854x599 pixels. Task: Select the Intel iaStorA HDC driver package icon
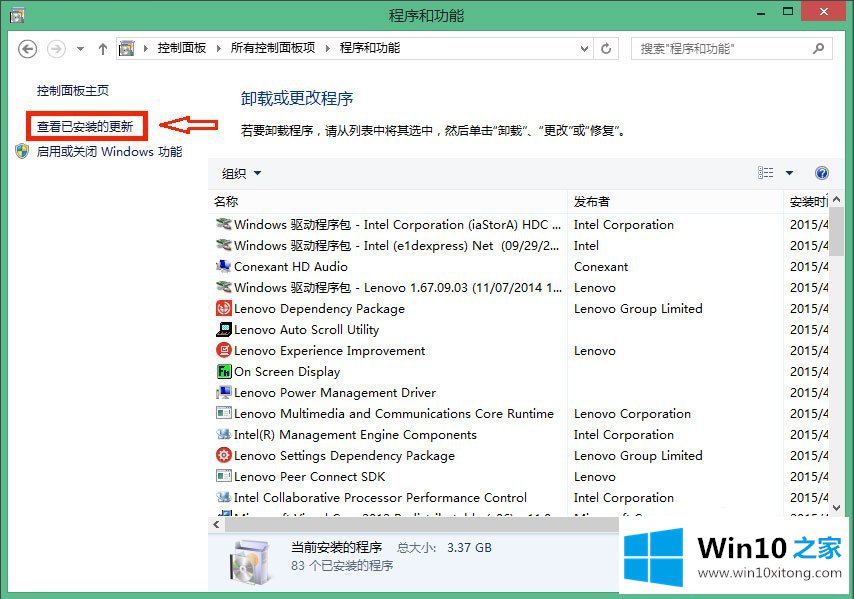coord(223,224)
